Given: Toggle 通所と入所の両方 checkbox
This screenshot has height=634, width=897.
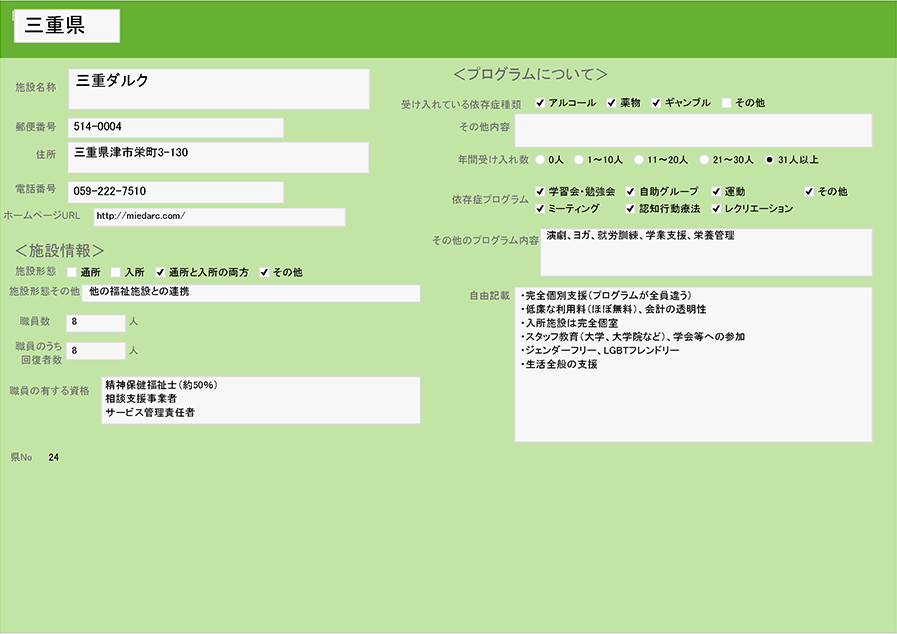Looking at the screenshot, I should [160, 272].
